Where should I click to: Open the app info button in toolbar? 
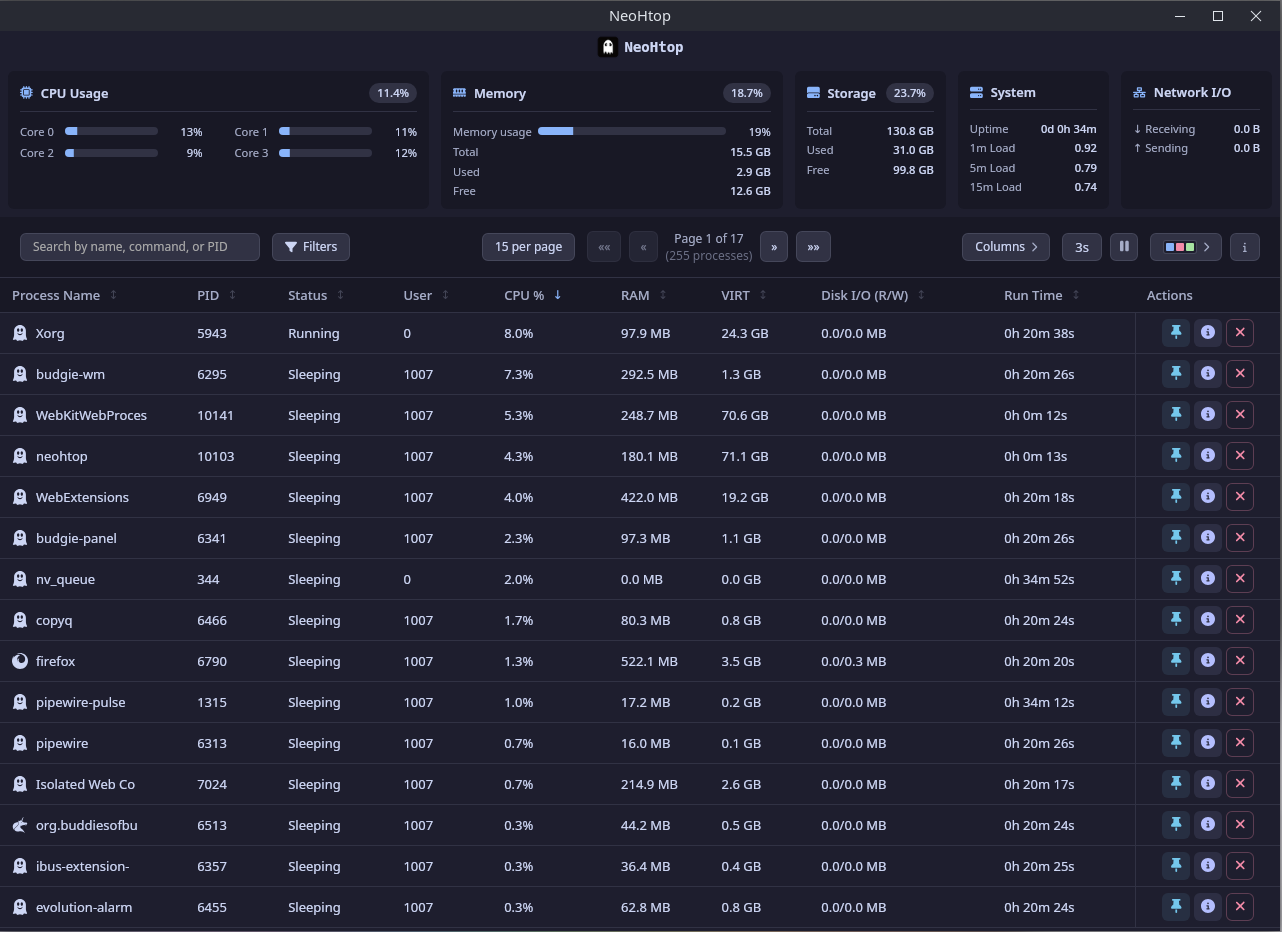point(1244,247)
